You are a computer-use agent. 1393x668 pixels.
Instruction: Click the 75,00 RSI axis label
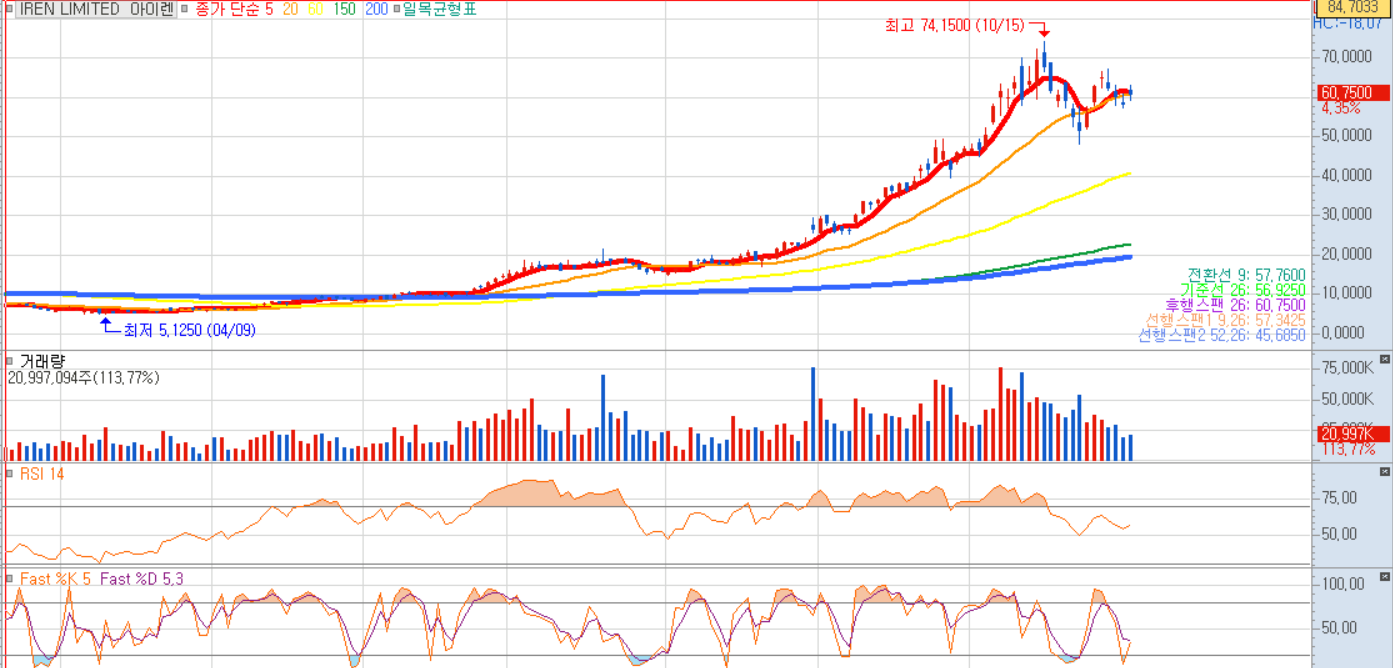(1340, 497)
